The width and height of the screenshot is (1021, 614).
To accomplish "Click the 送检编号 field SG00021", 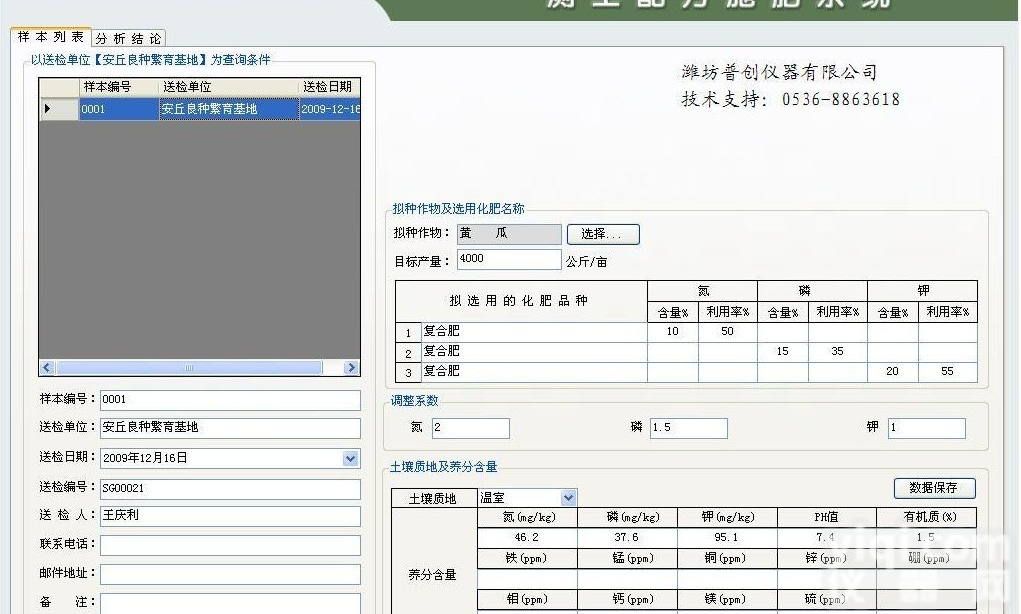I will [229, 490].
